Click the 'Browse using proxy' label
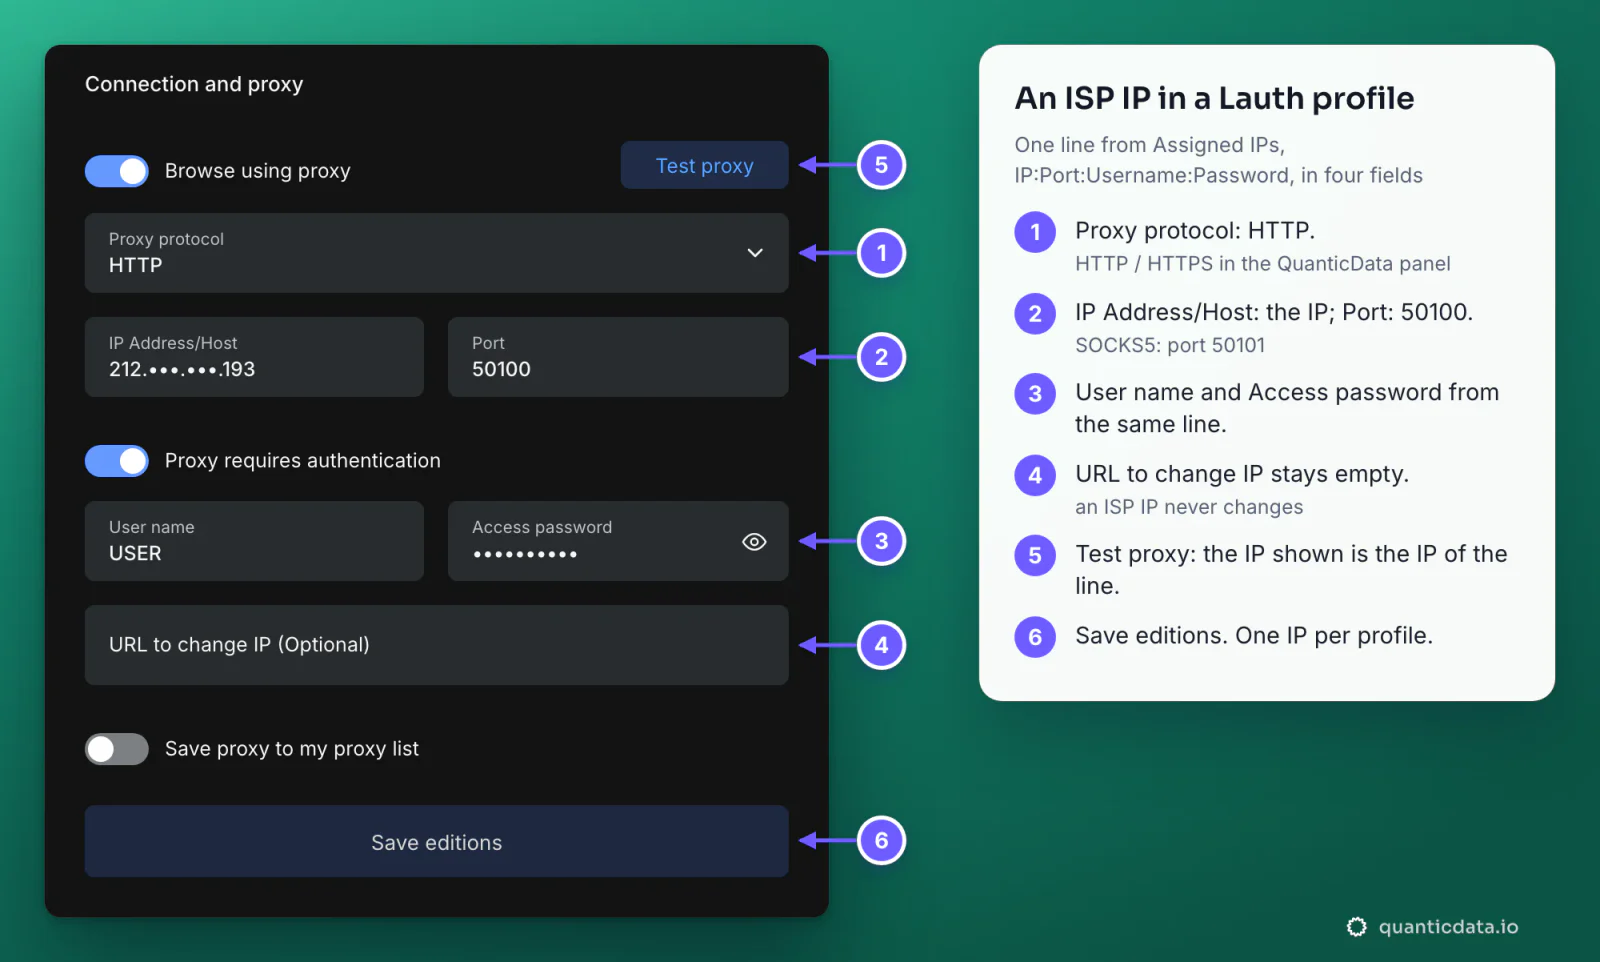Viewport: 1600px width, 962px height. (258, 171)
